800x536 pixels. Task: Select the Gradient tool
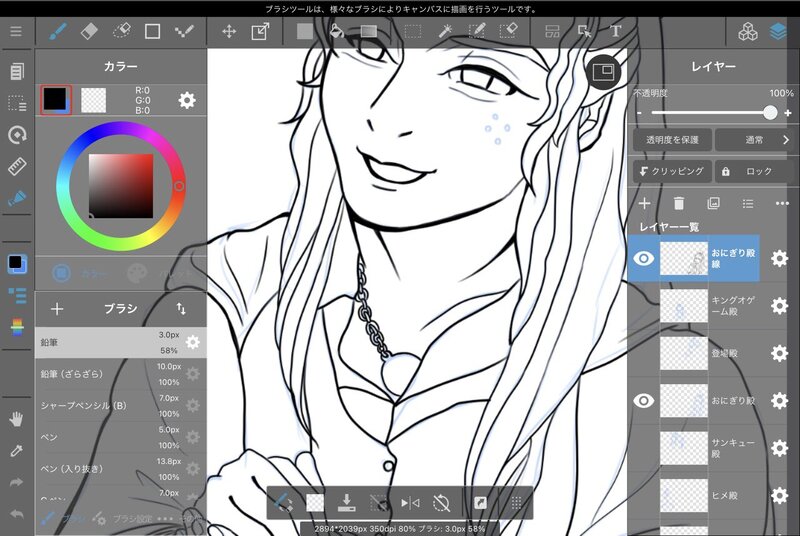368,31
